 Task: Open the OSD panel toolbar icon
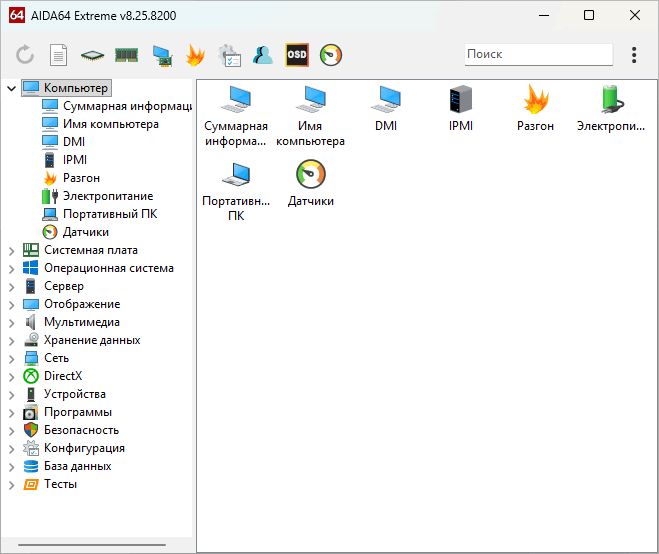click(x=297, y=55)
